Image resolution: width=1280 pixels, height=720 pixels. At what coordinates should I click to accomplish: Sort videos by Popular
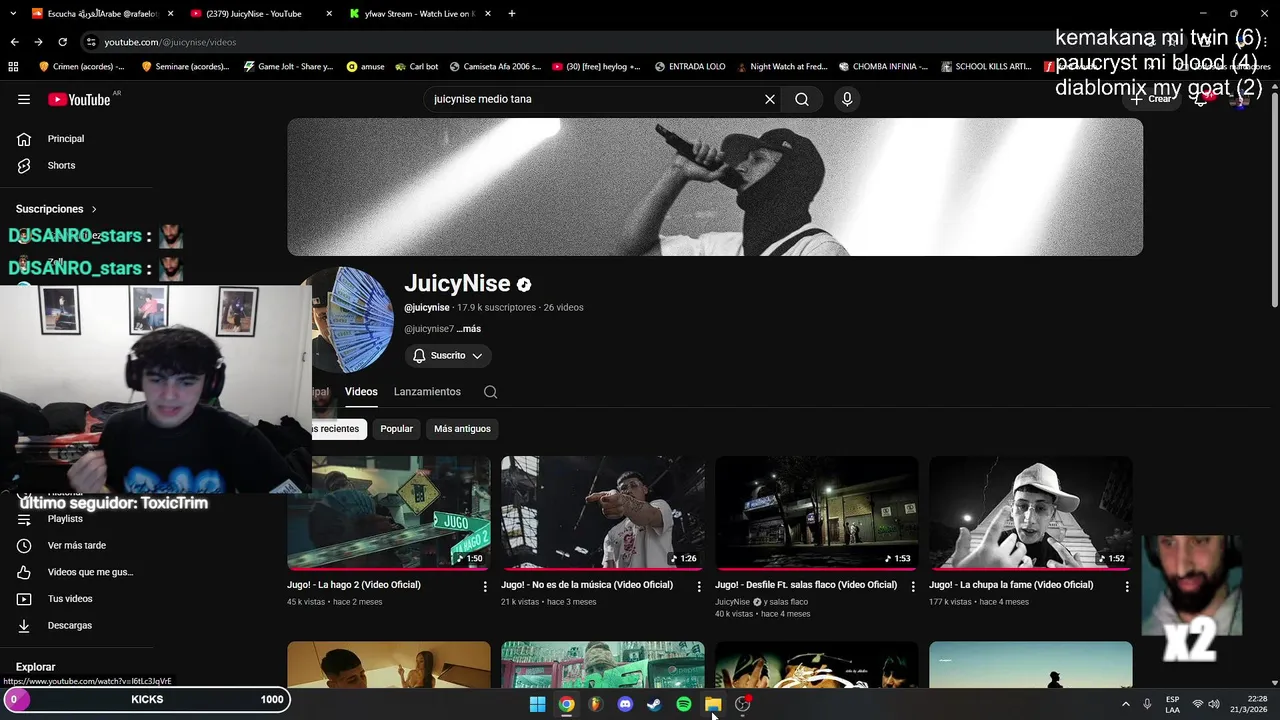coord(397,429)
